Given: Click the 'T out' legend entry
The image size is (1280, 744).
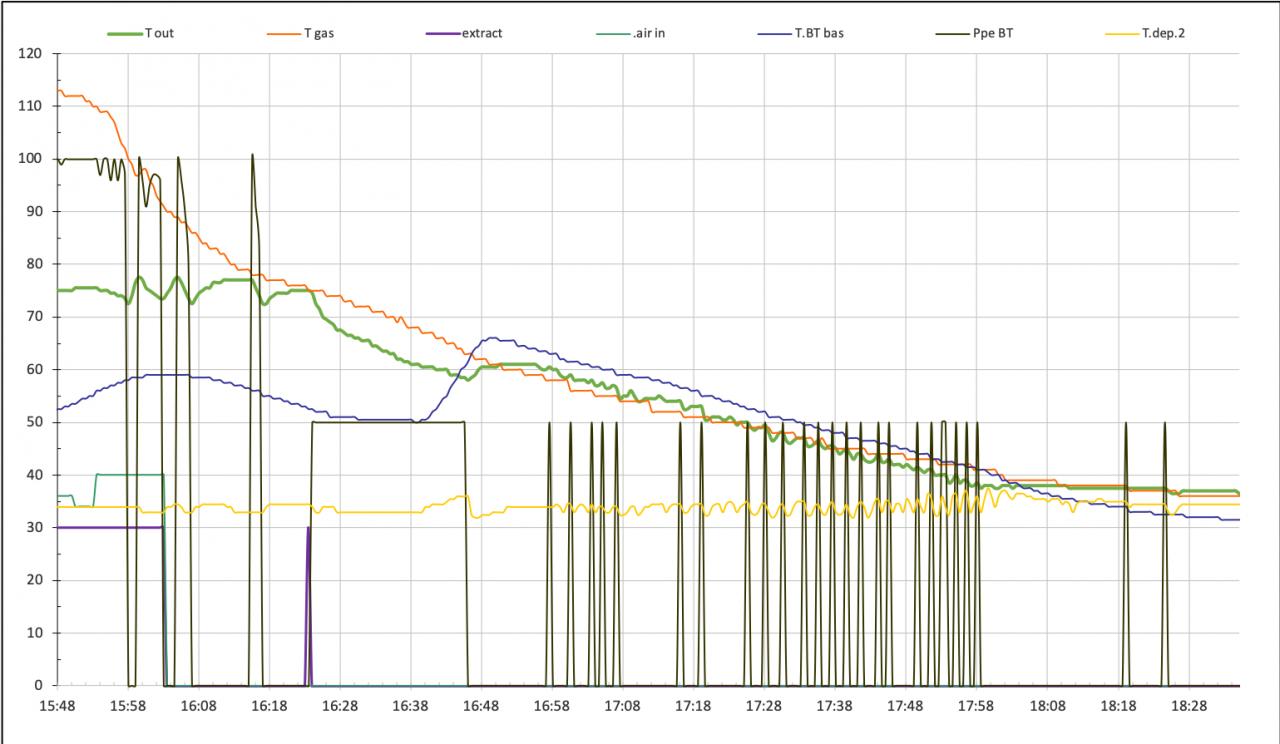Looking at the screenshot, I should pyautogui.click(x=141, y=33).
